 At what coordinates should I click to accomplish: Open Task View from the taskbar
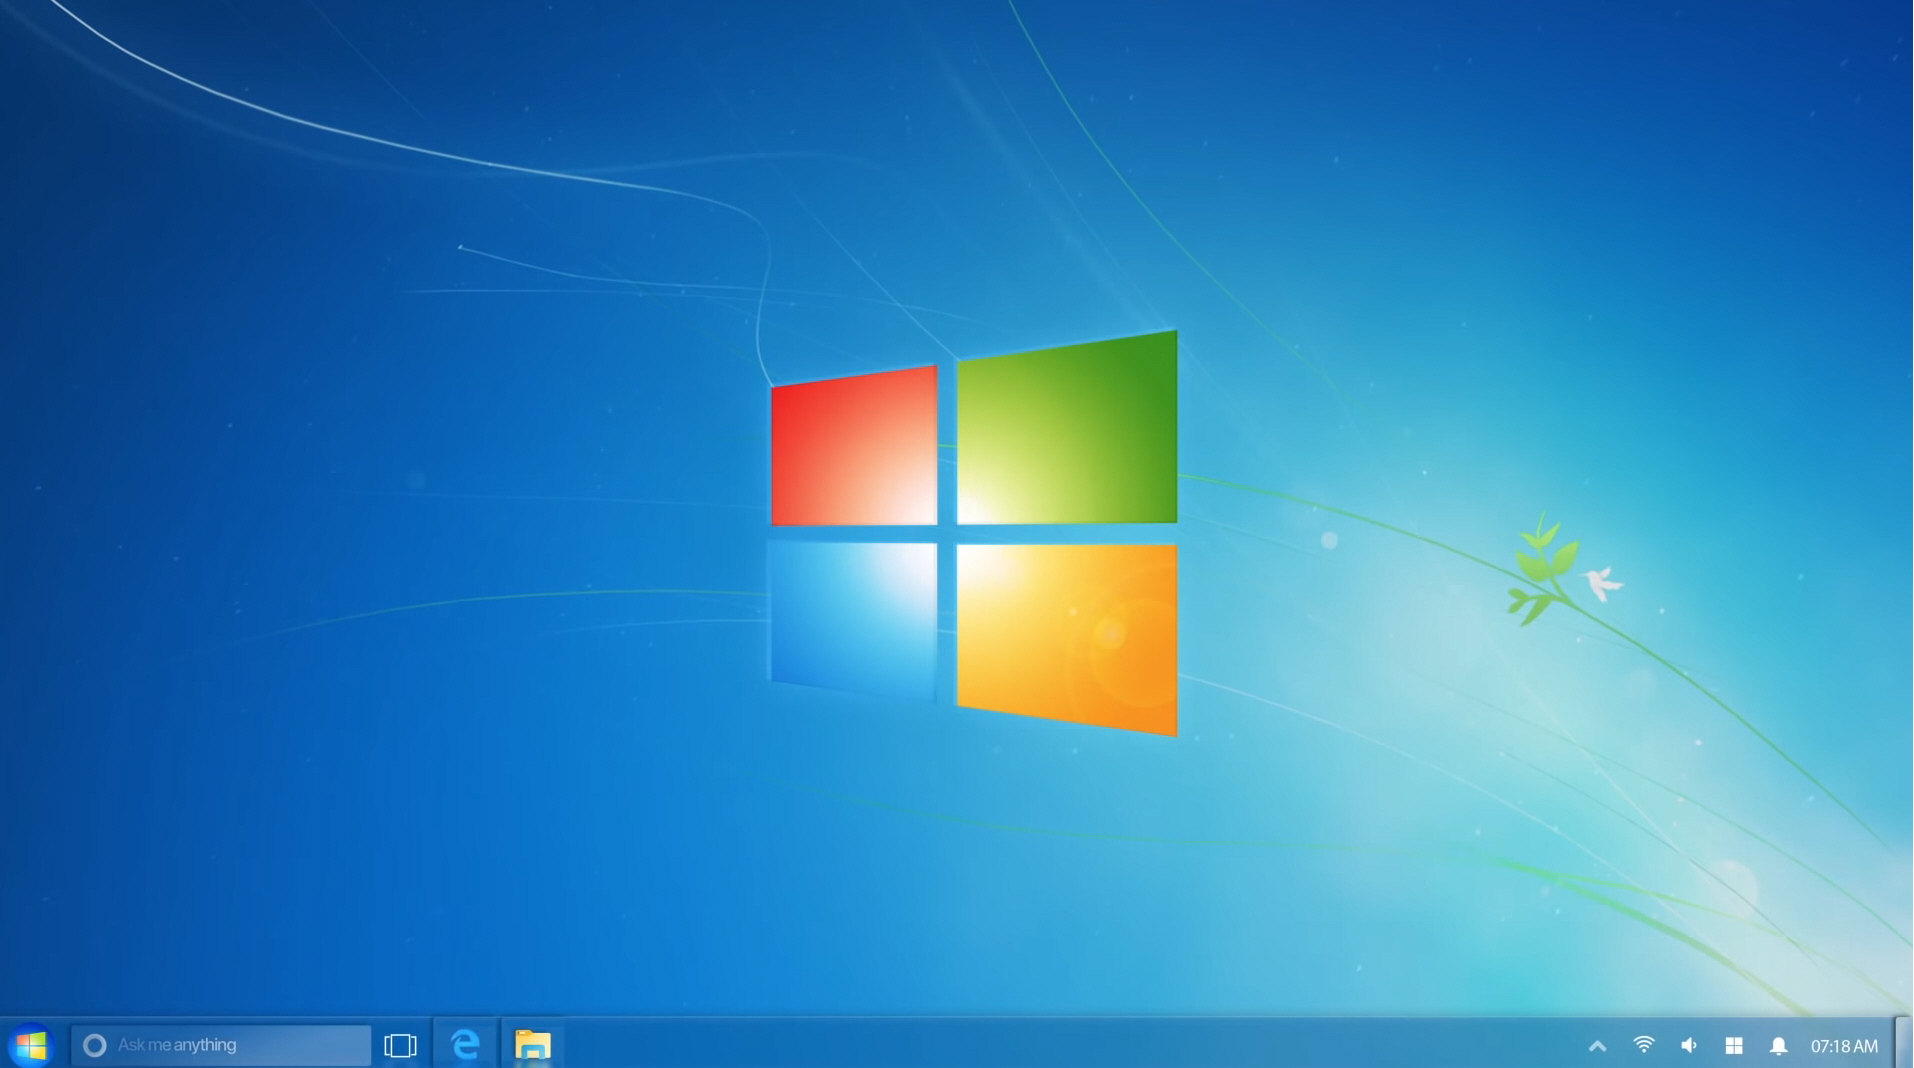[x=400, y=1046]
